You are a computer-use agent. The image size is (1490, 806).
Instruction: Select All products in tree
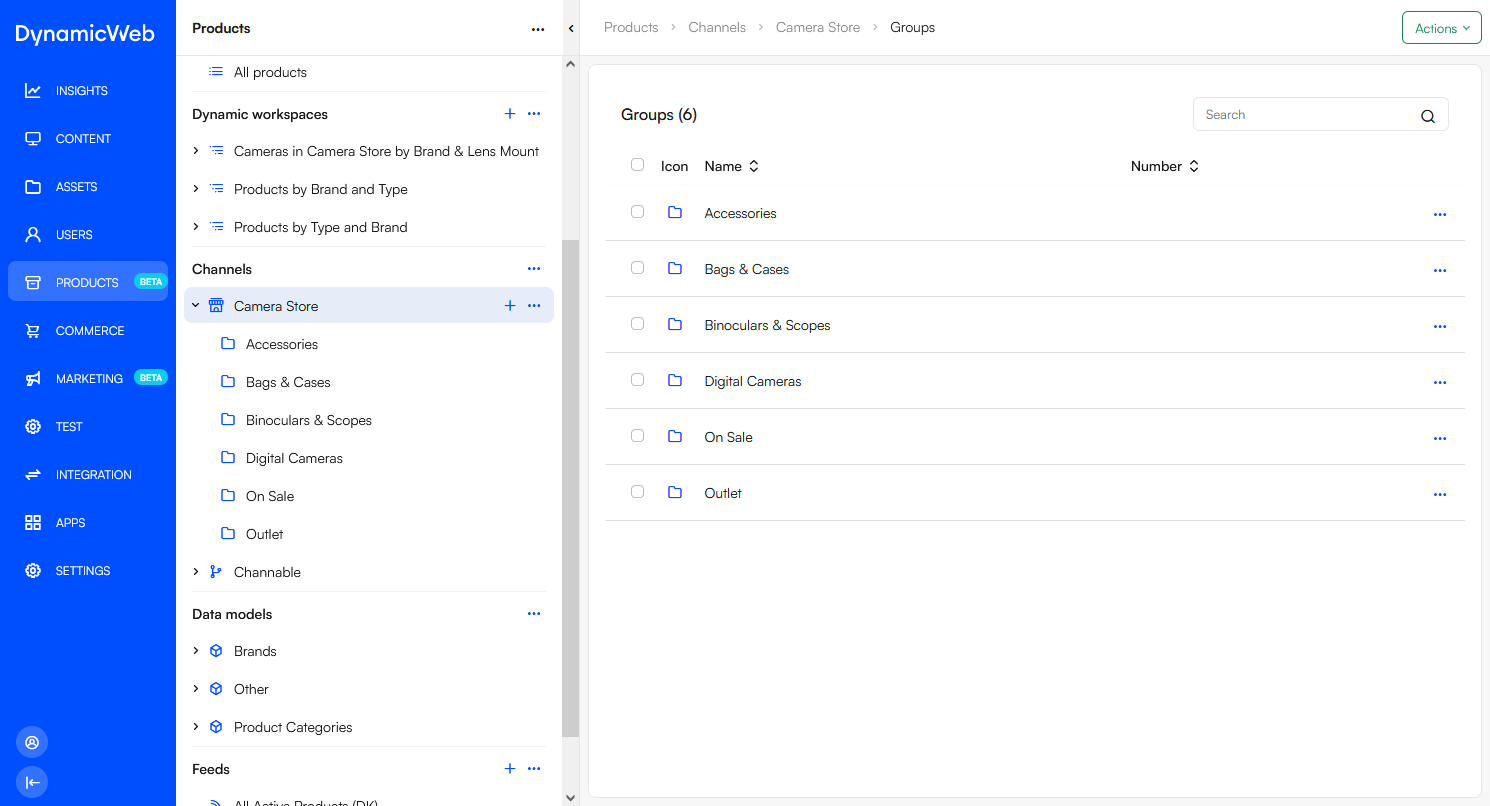[270, 72]
